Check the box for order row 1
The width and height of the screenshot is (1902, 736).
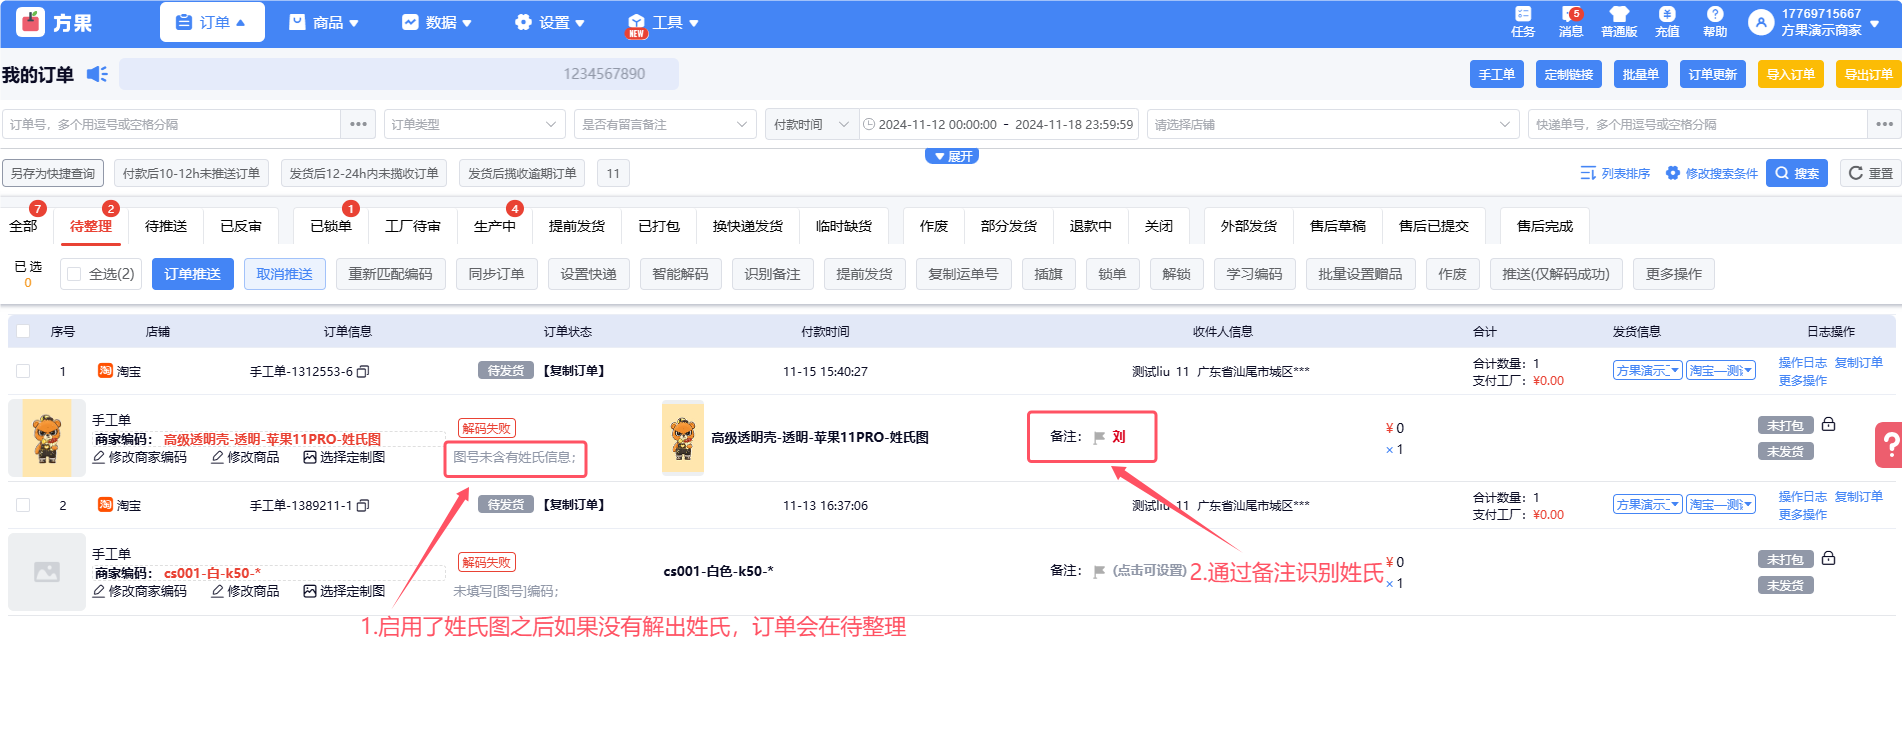point(23,371)
